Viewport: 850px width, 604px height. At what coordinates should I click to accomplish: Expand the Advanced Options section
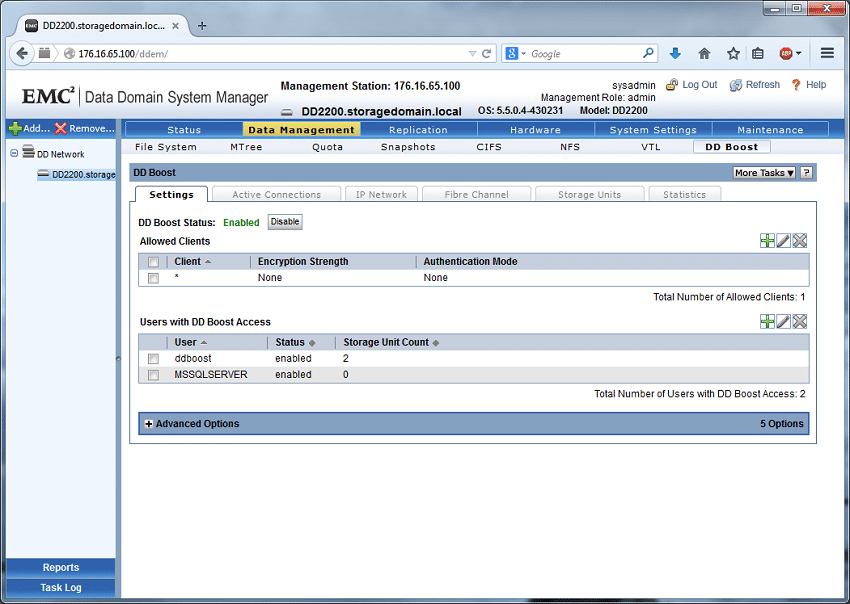(149, 424)
